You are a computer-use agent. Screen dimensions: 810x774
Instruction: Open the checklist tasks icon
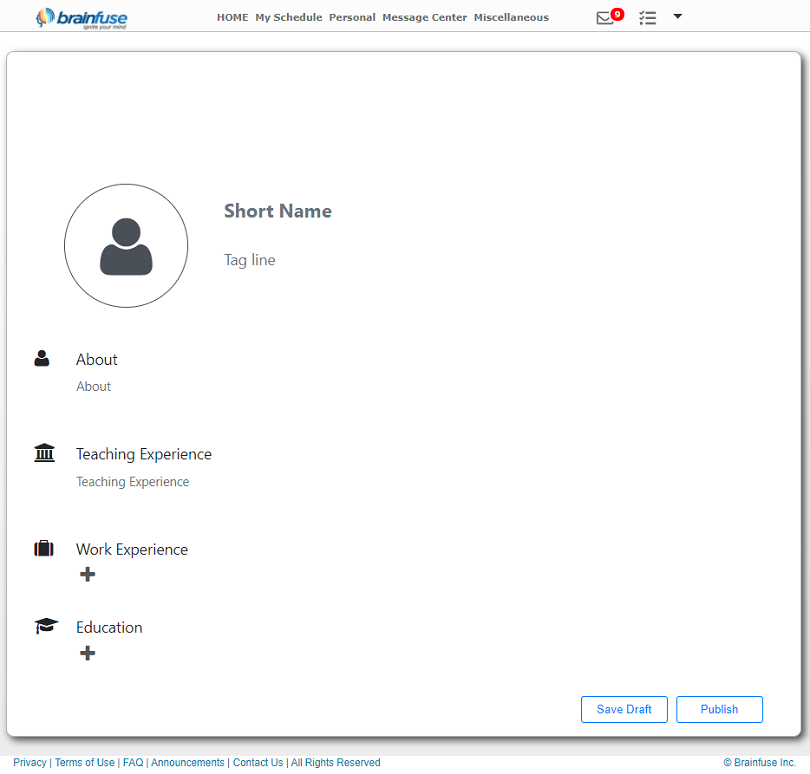click(x=647, y=18)
